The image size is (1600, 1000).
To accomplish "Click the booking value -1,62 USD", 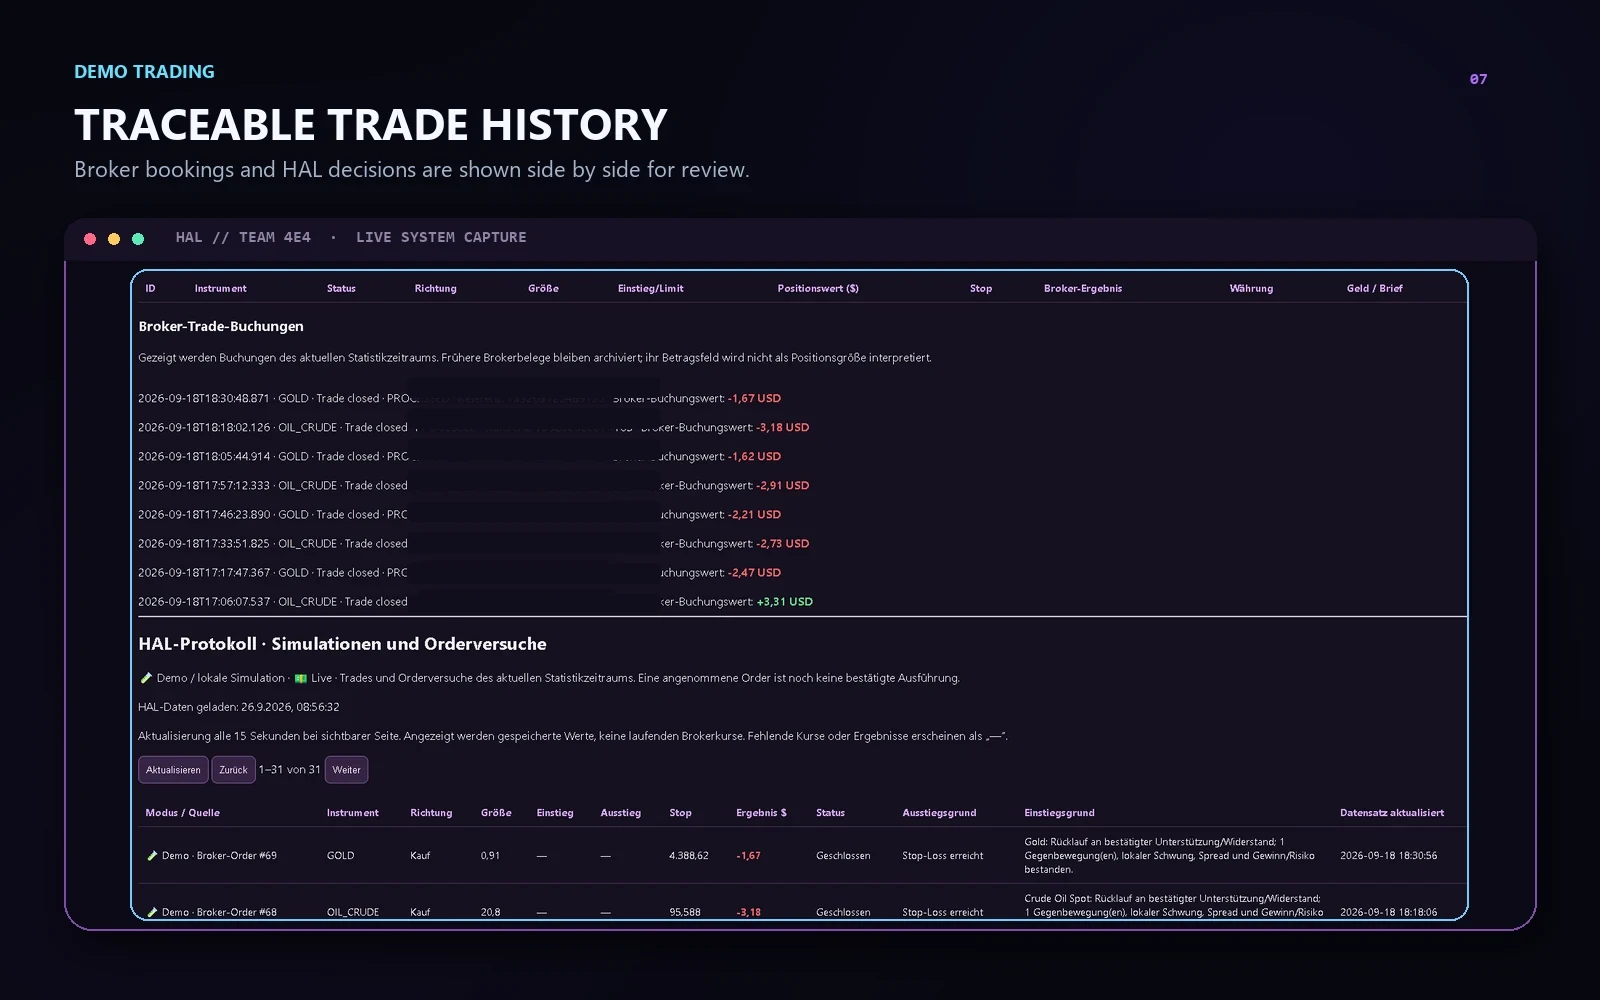I will [x=754, y=456].
